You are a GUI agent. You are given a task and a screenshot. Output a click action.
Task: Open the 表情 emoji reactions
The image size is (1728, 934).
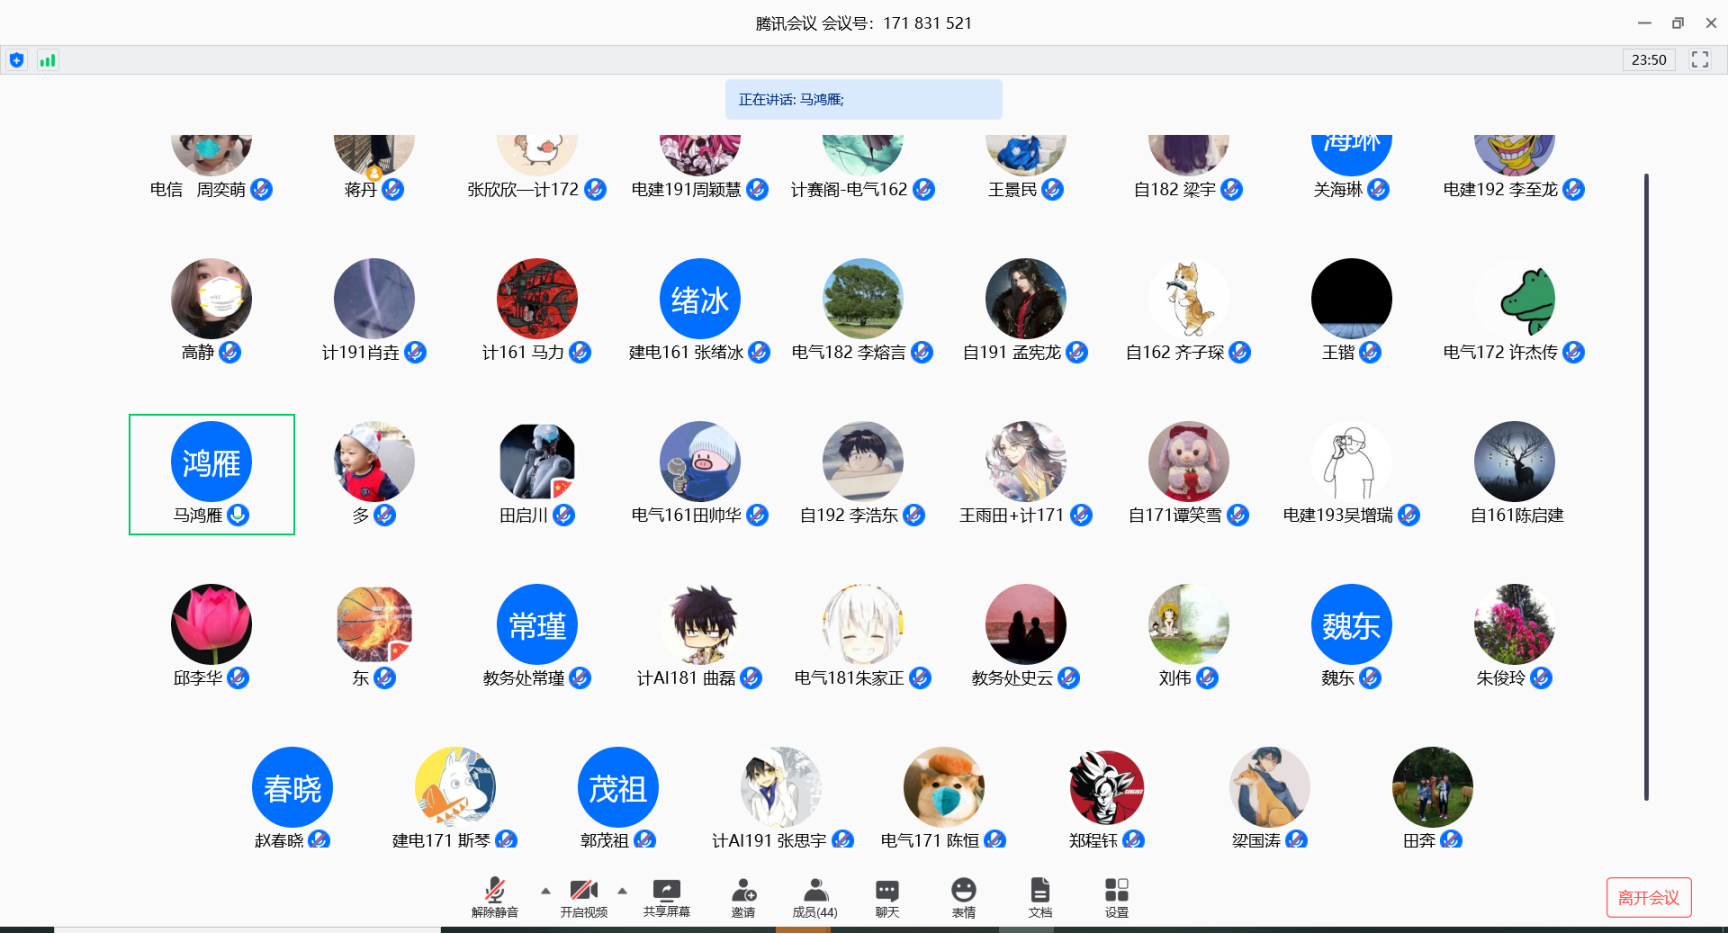click(963, 891)
